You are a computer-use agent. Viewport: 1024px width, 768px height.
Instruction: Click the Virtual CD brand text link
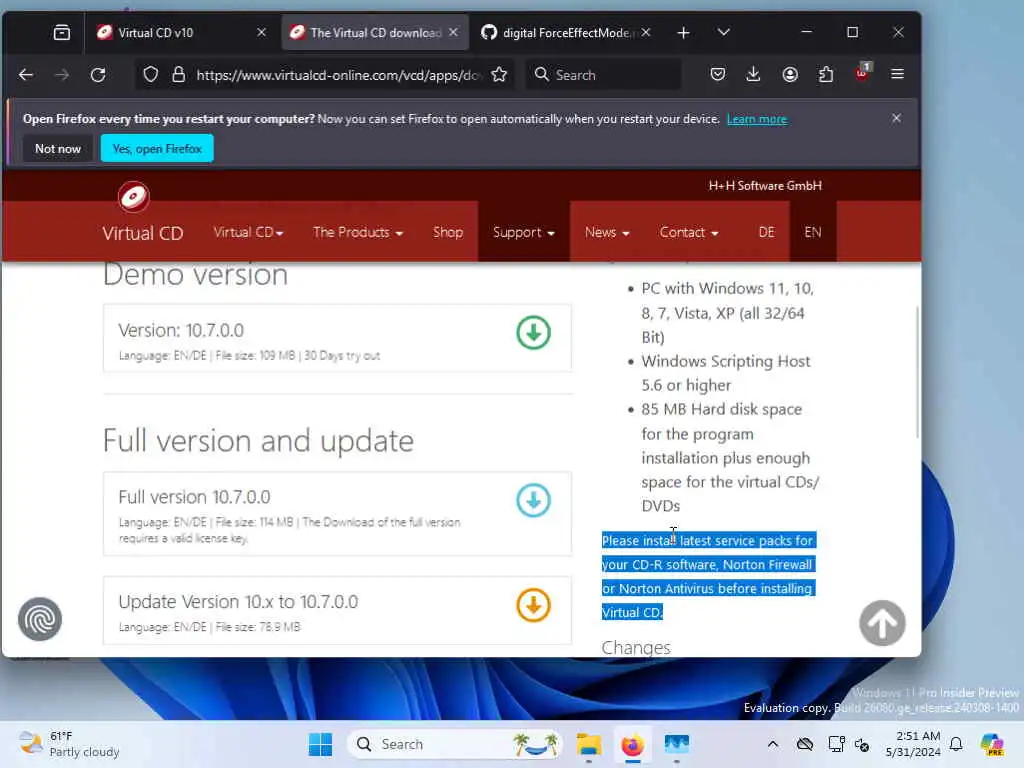[142, 233]
